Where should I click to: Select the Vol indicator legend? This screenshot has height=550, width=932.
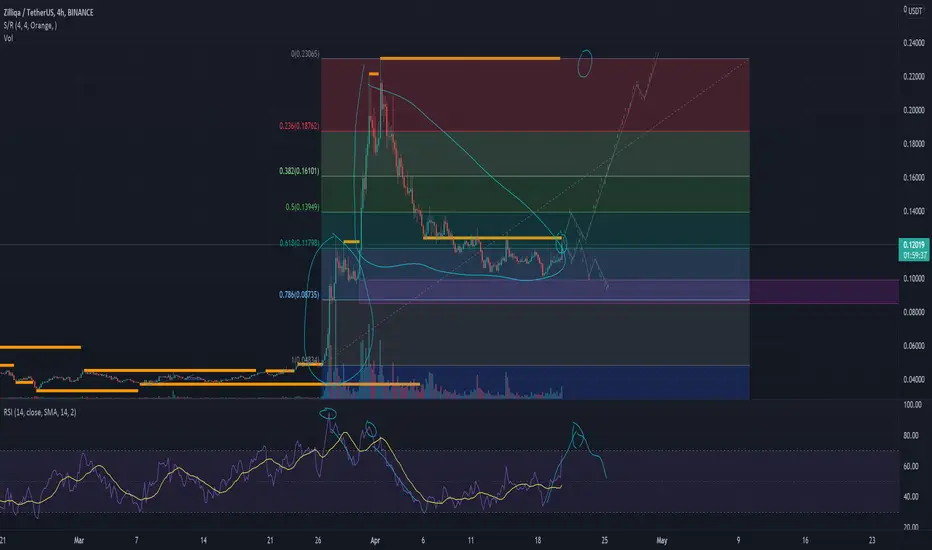tap(8, 38)
